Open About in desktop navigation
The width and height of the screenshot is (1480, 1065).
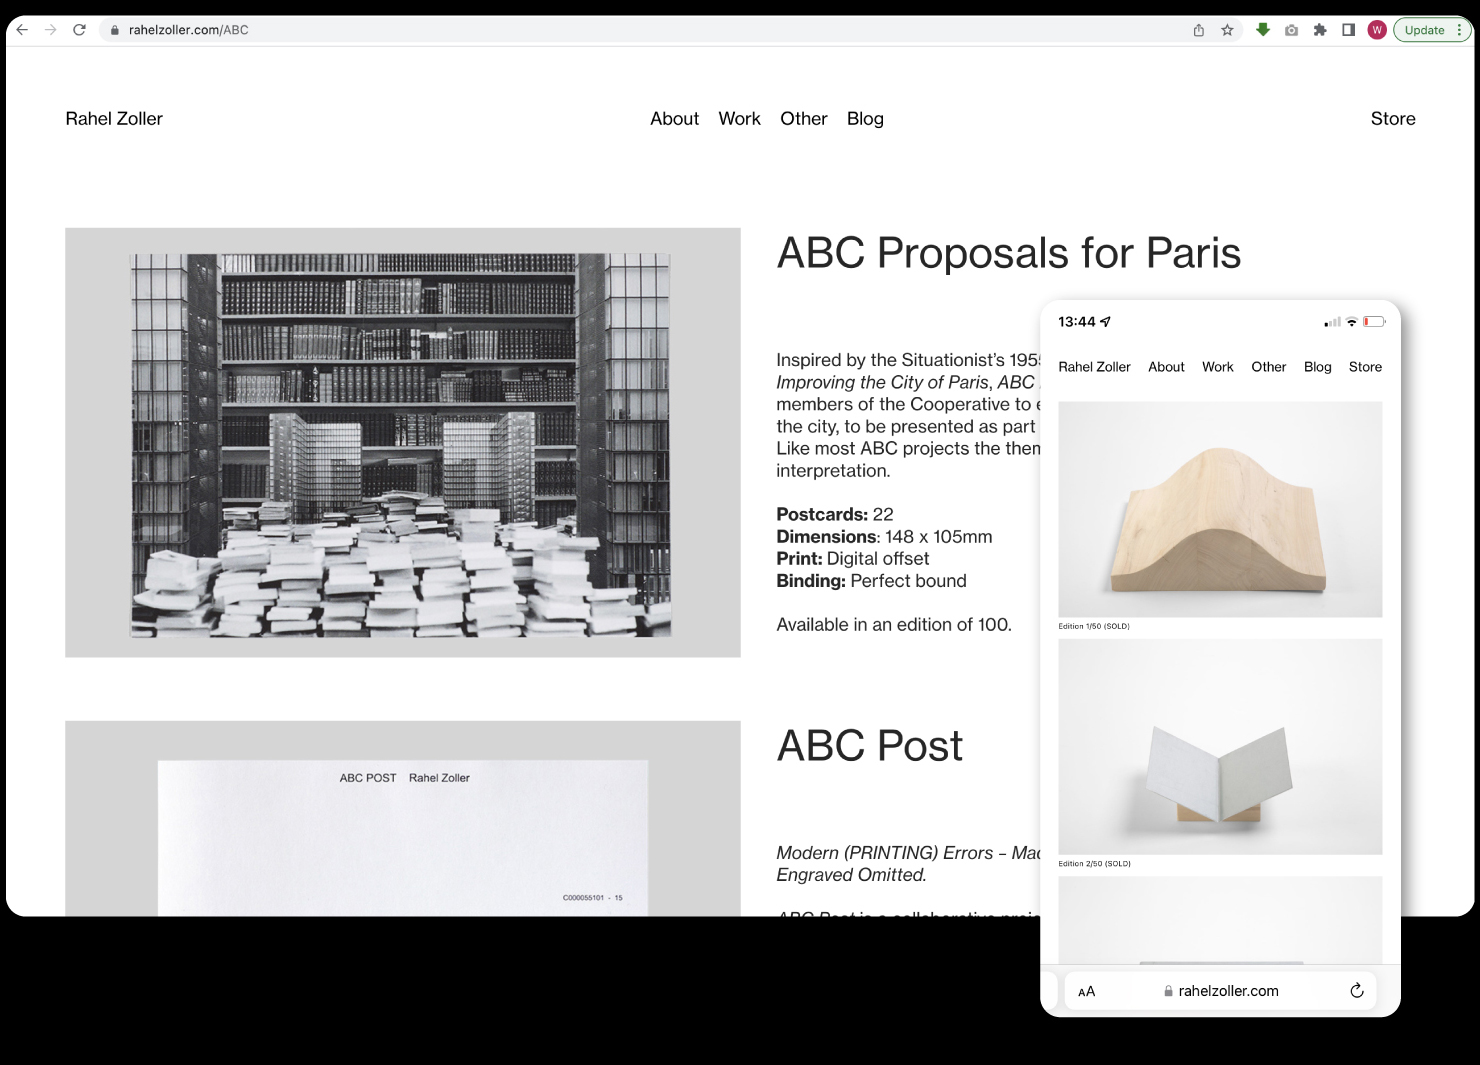point(674,119)
